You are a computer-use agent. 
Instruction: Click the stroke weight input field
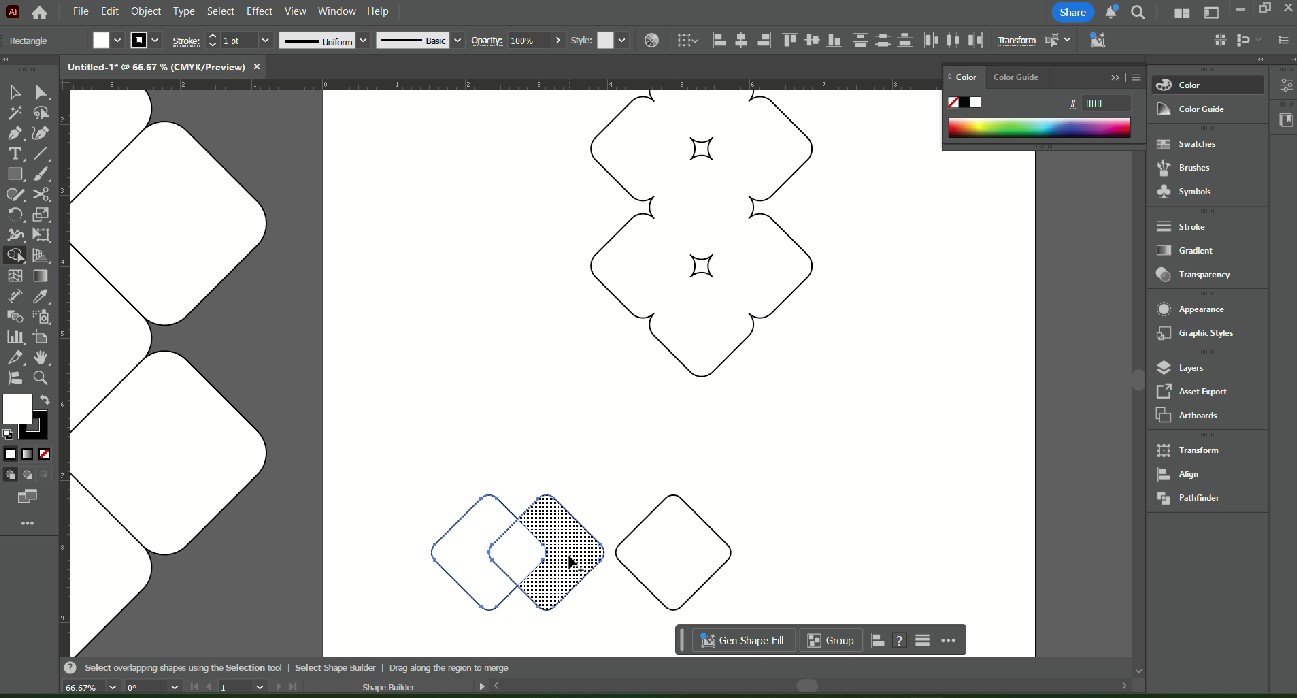click(240, 40)
